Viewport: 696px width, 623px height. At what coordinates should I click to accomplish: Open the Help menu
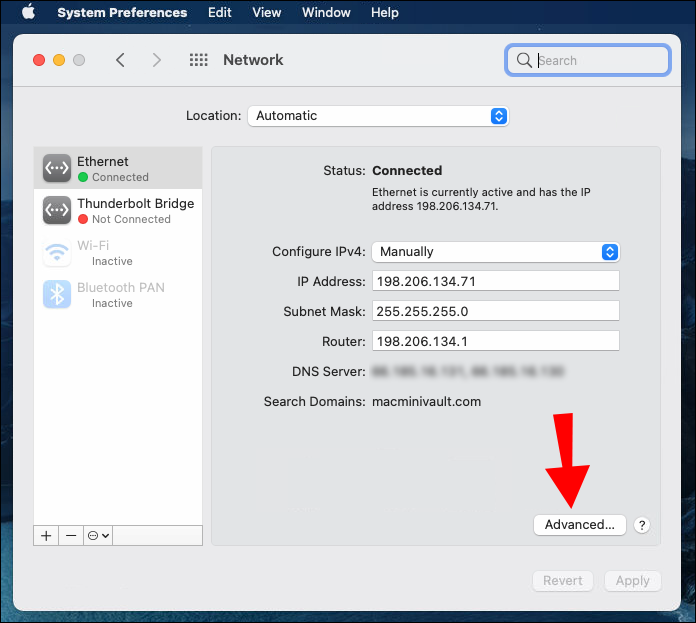(385, 12)
